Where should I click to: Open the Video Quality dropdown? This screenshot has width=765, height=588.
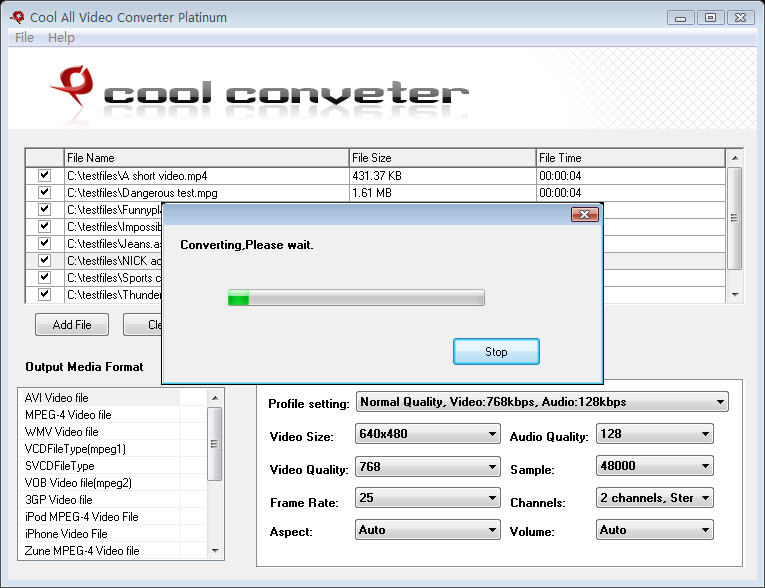point(427,467)
